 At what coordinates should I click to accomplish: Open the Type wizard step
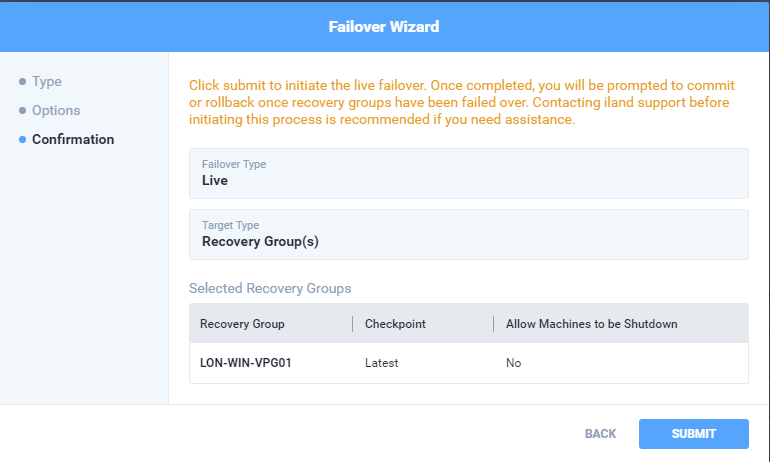coord(46,81)
